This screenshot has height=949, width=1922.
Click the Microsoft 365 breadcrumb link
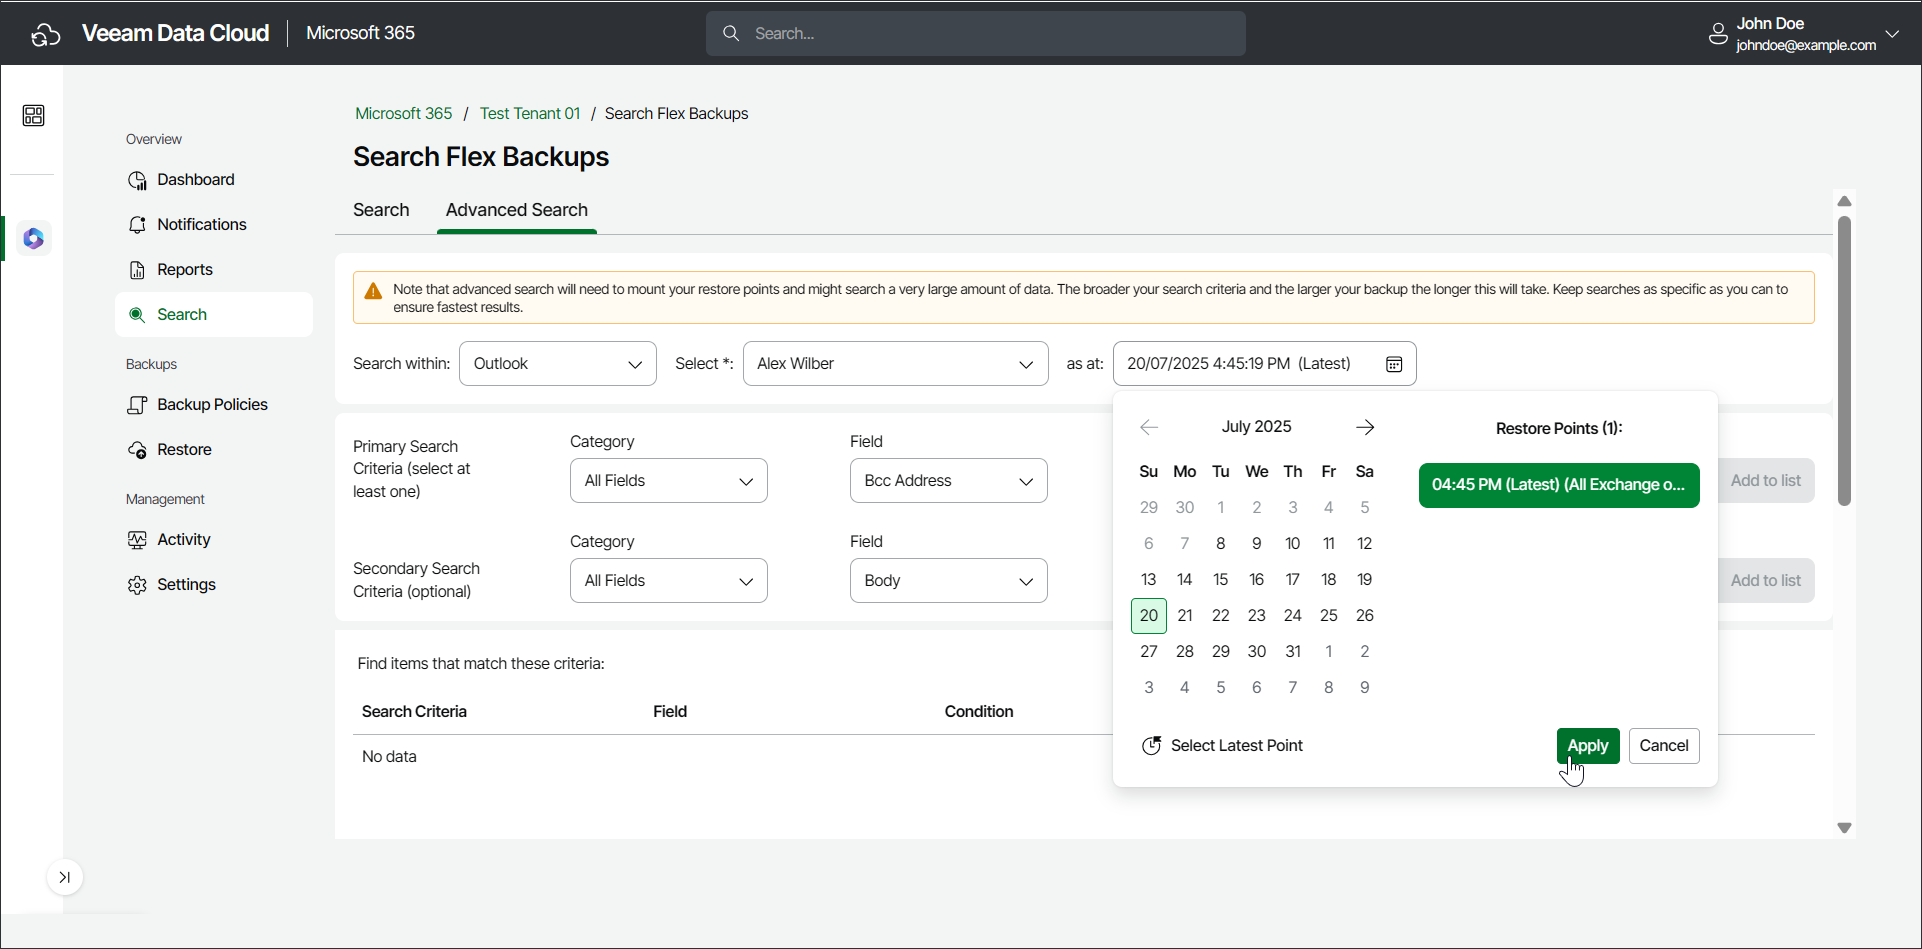(404, 114)
